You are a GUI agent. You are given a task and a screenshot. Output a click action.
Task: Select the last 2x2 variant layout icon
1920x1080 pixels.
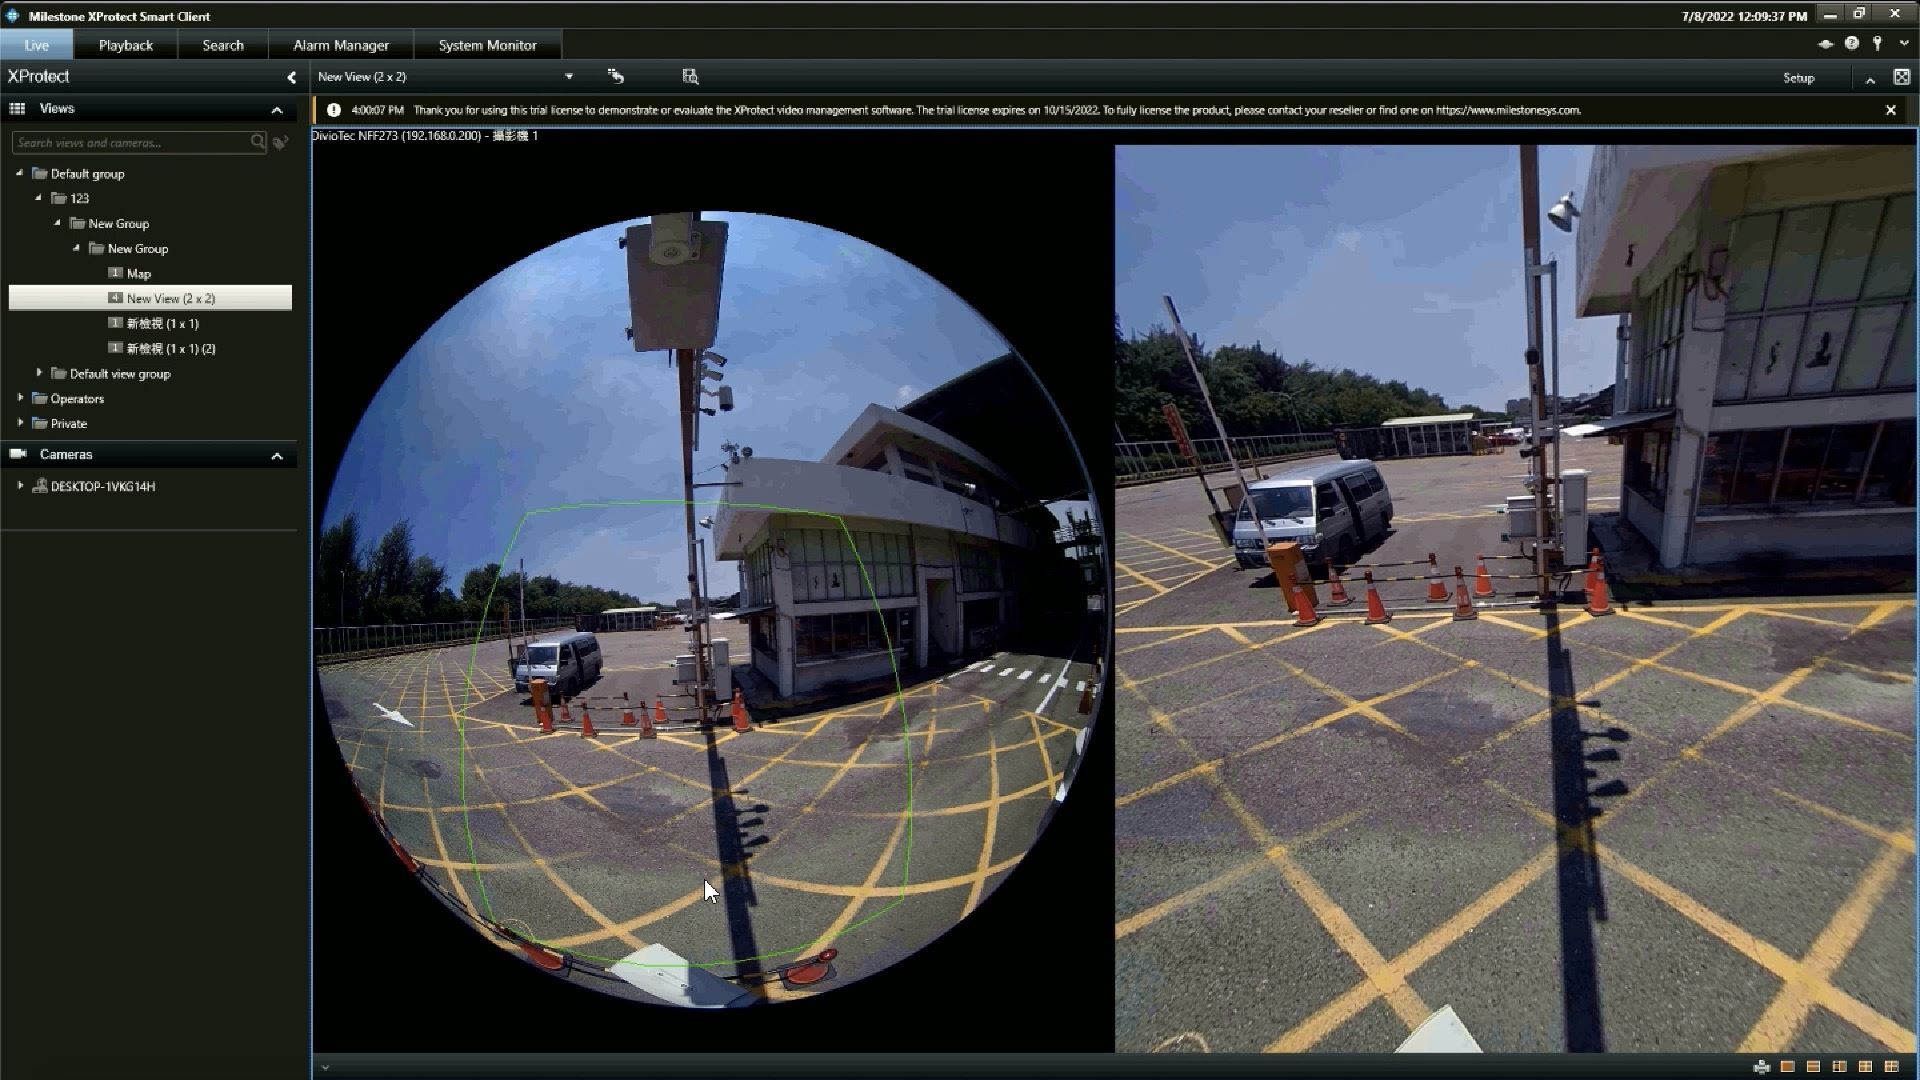coord(1891,1067)
